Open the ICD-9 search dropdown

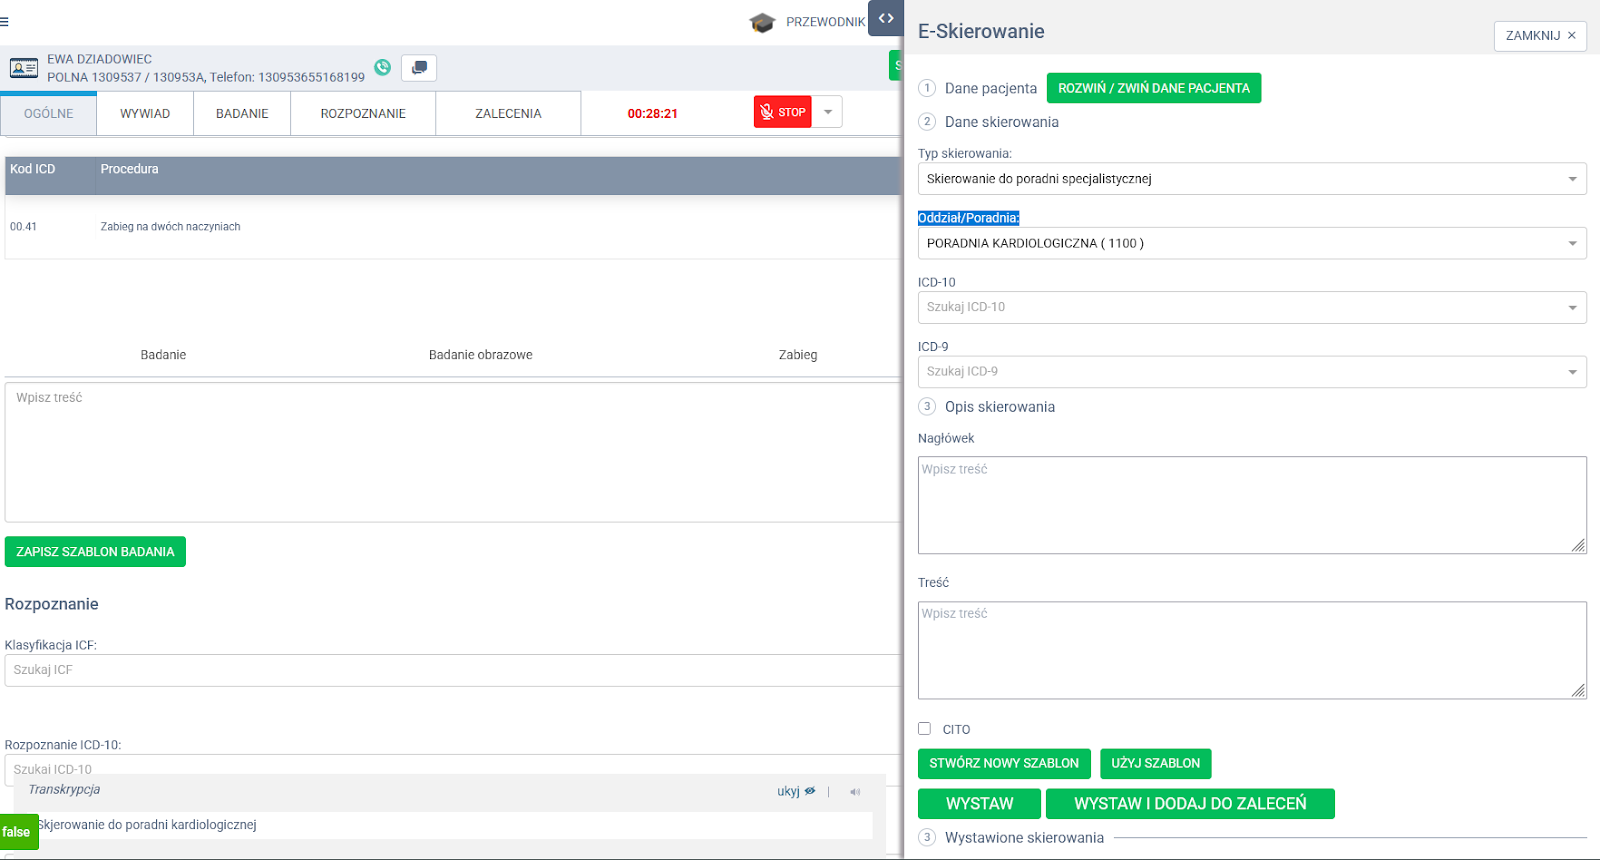1251,371
